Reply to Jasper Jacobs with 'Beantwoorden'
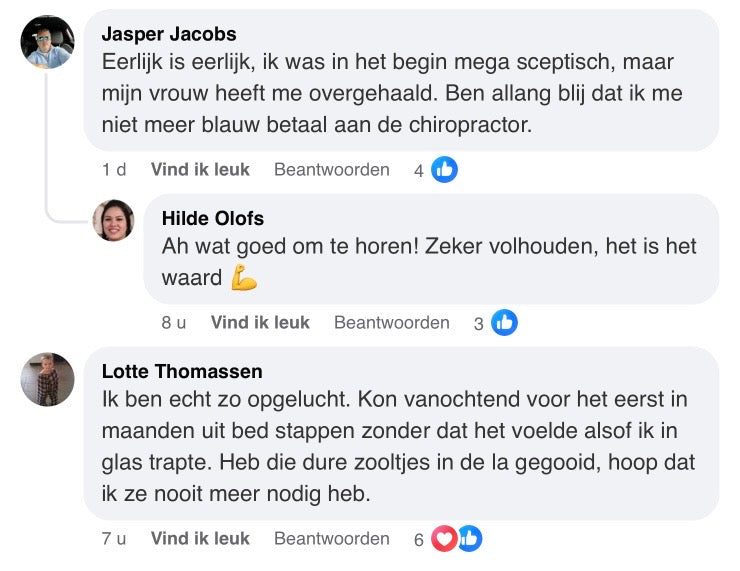740x571 pixels. pyautogui.click(x=332, y=170)
